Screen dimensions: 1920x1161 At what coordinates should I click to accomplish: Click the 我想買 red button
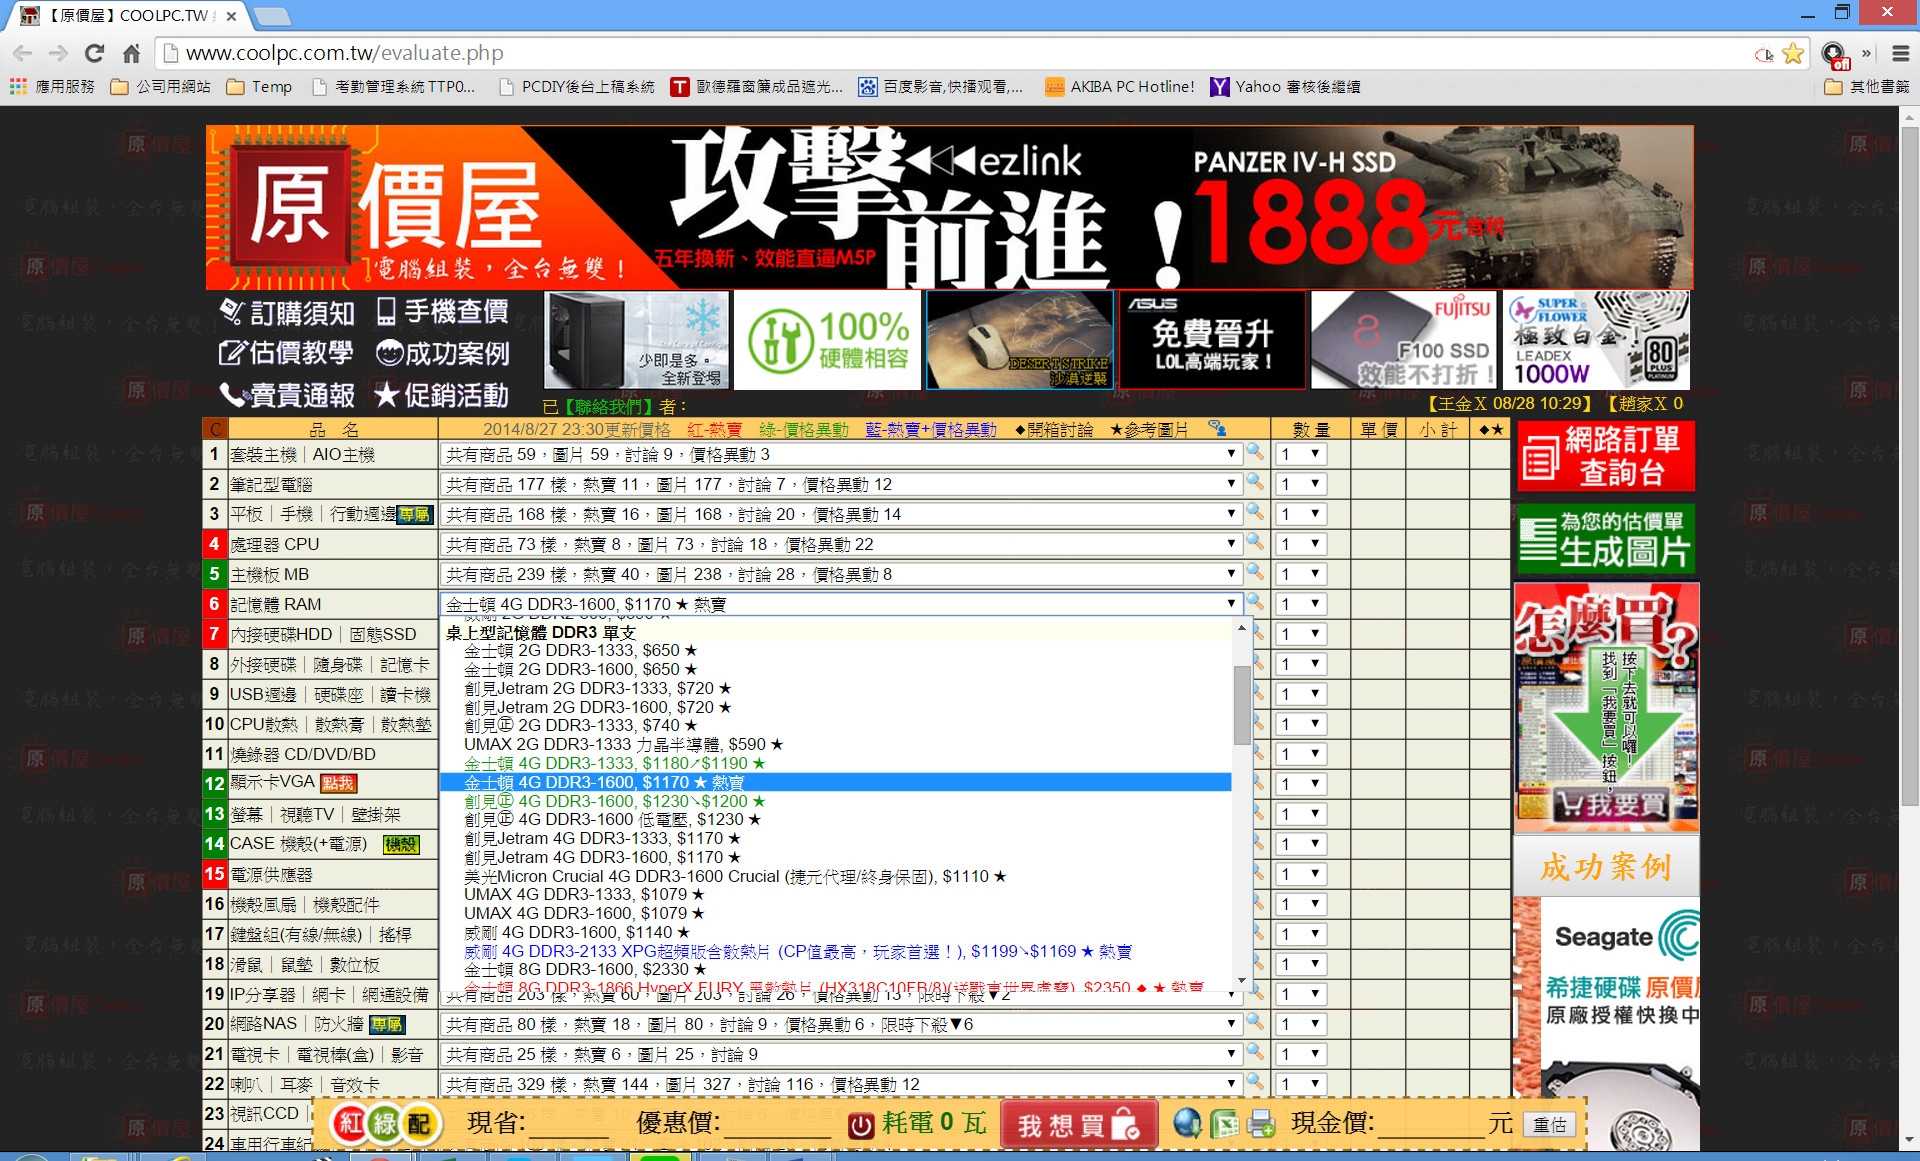click(x=1080, y=1125)
